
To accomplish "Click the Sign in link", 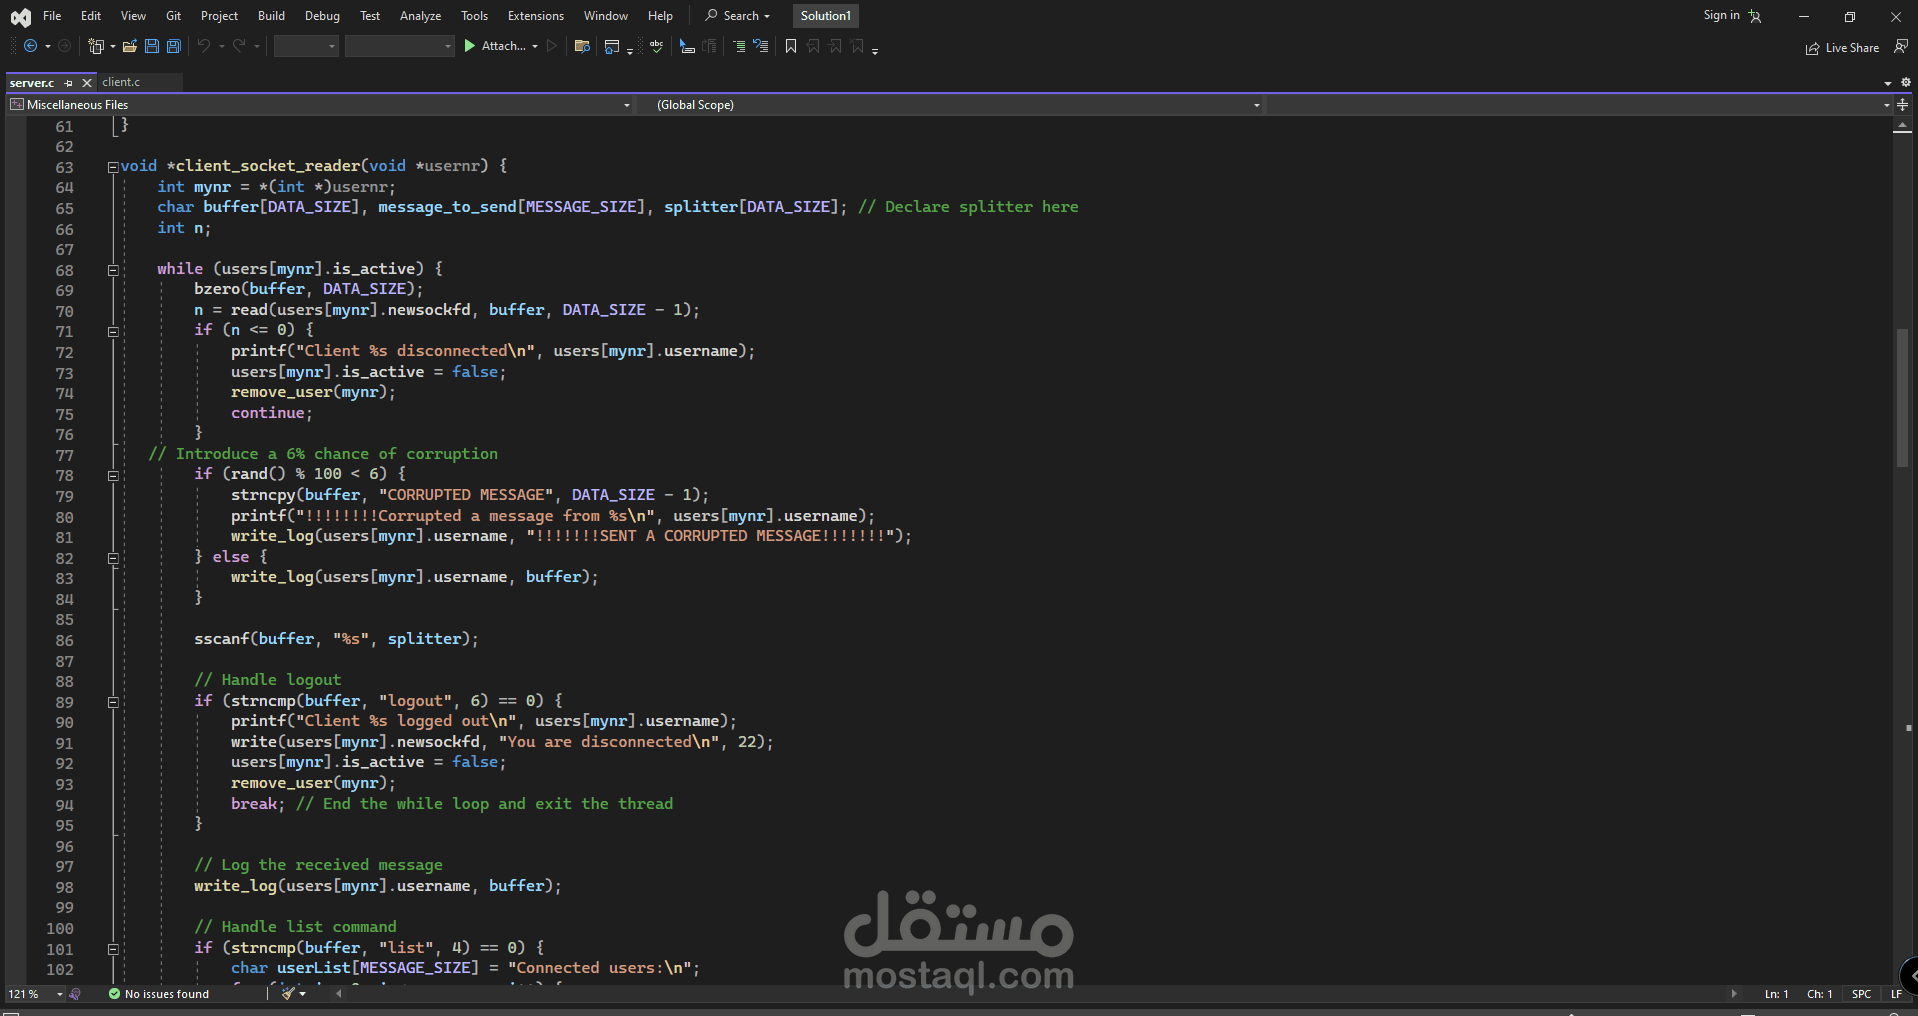I will tap(1721, 16).
